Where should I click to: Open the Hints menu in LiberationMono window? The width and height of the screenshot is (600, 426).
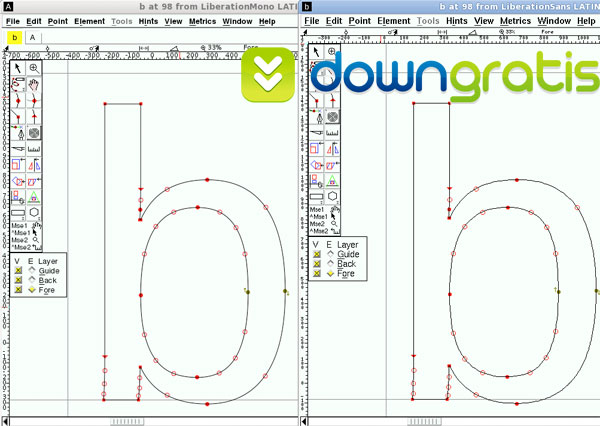[x=148, y=21]
